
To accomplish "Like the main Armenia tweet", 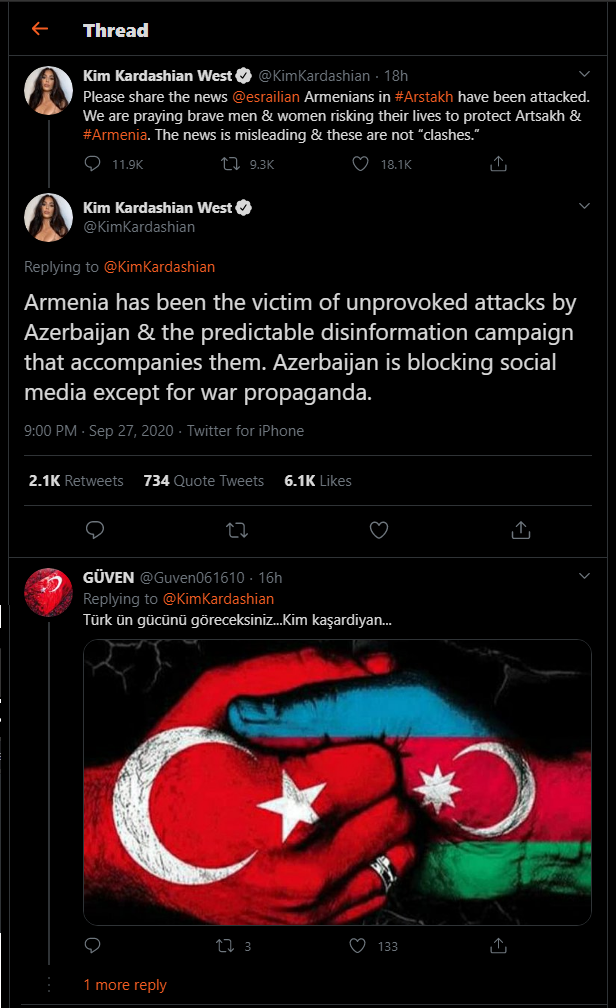I will 379,530.
